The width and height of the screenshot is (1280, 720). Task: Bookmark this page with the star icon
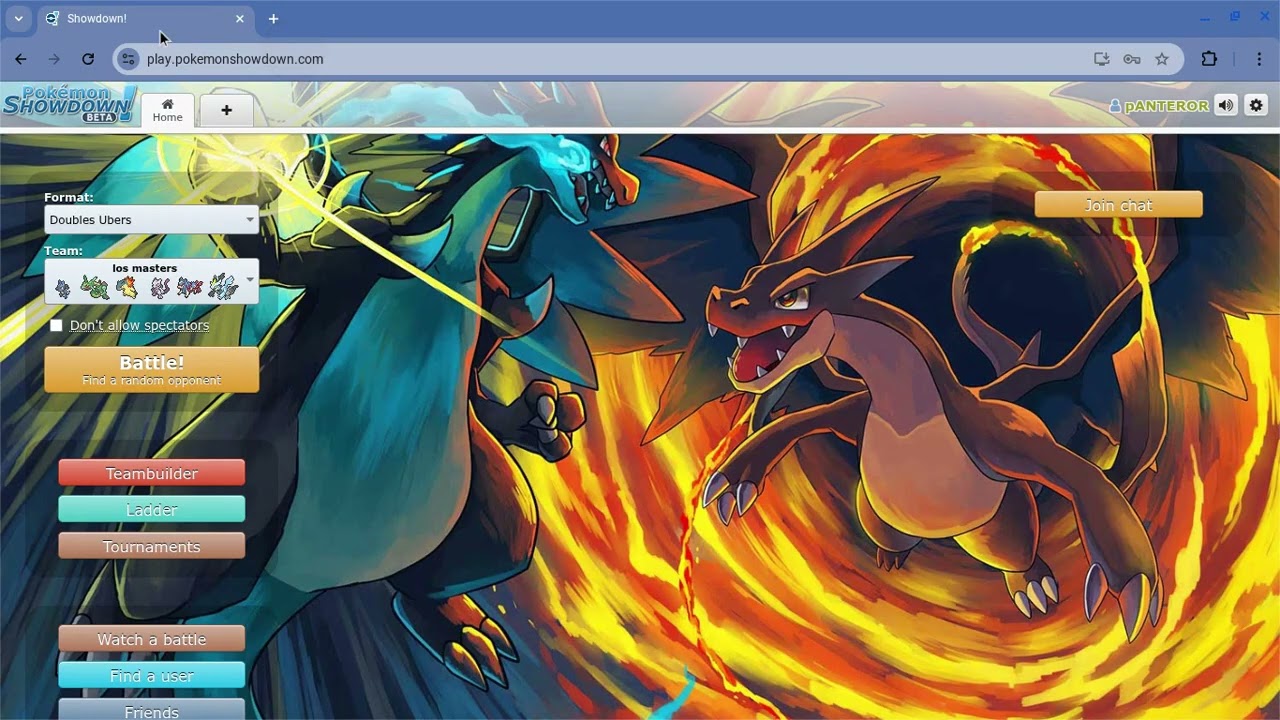tap(1162, 59)
